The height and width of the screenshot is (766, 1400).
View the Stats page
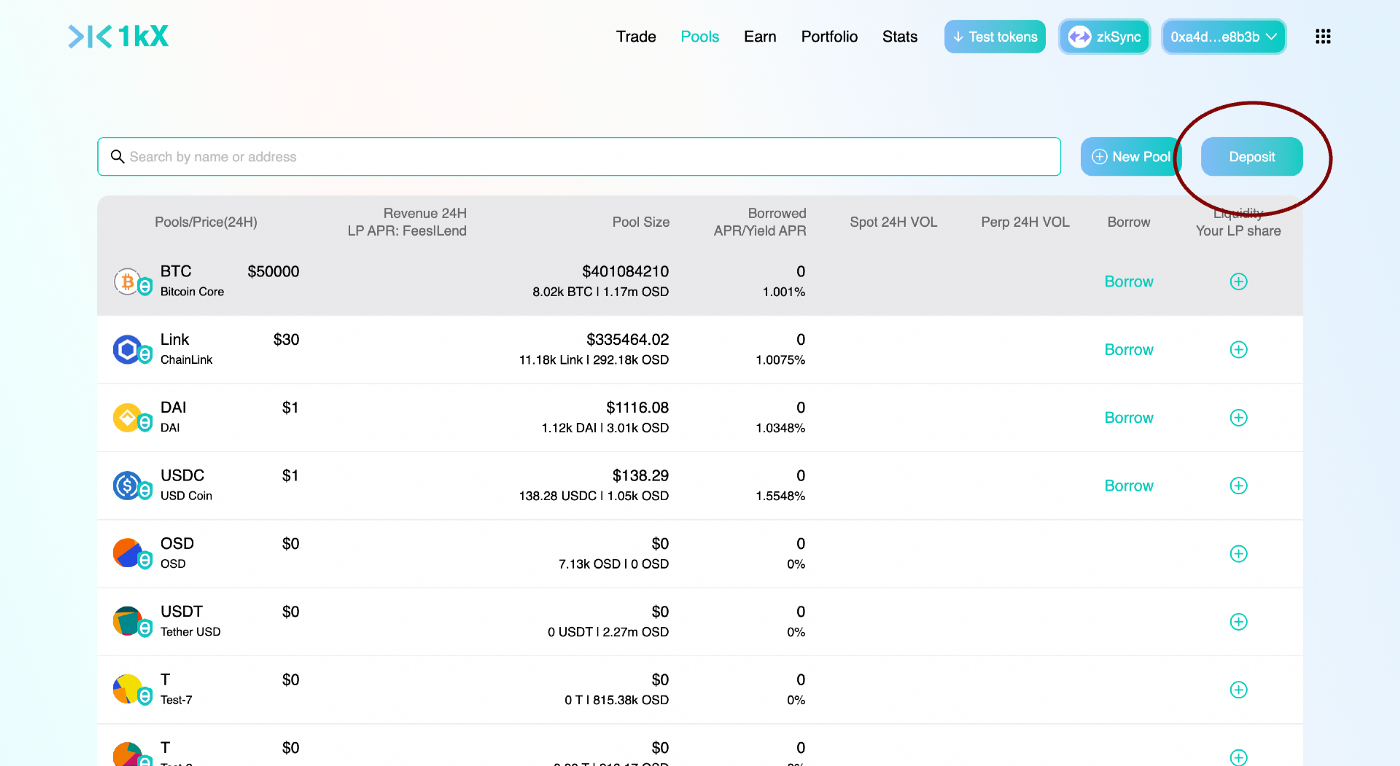coord(900,37)
